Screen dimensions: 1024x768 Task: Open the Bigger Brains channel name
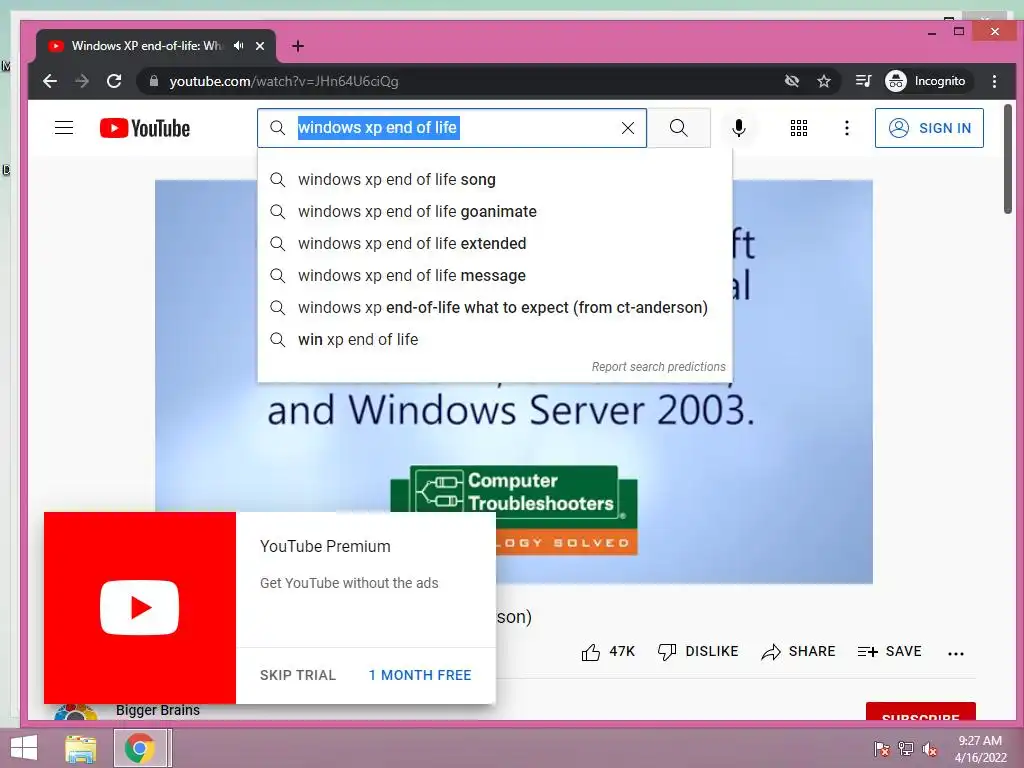[158, 710]
